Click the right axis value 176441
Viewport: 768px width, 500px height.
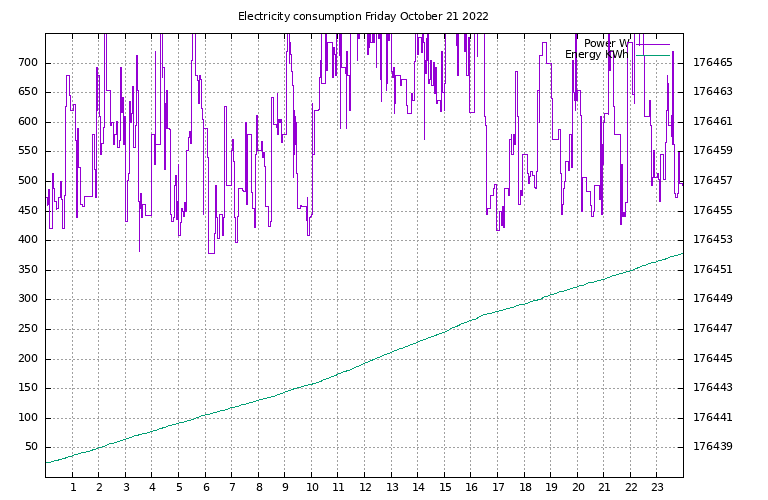(713, 417)
